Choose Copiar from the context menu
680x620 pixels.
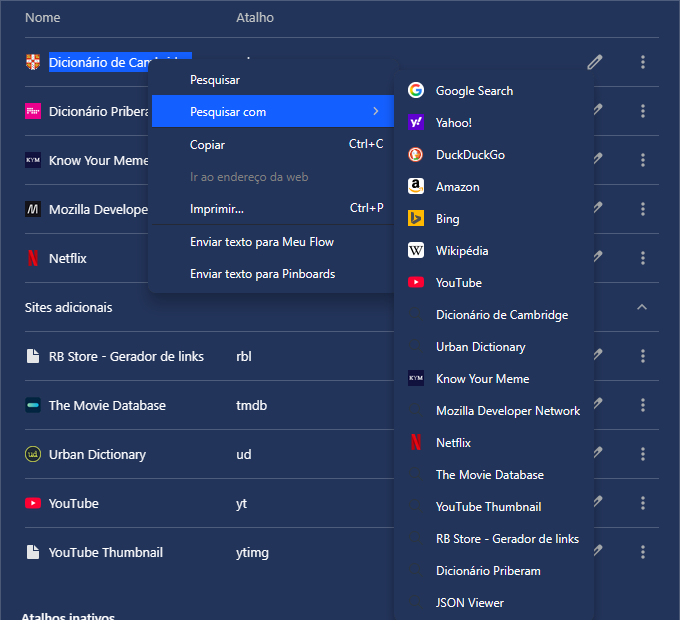(x=273, y=144)
